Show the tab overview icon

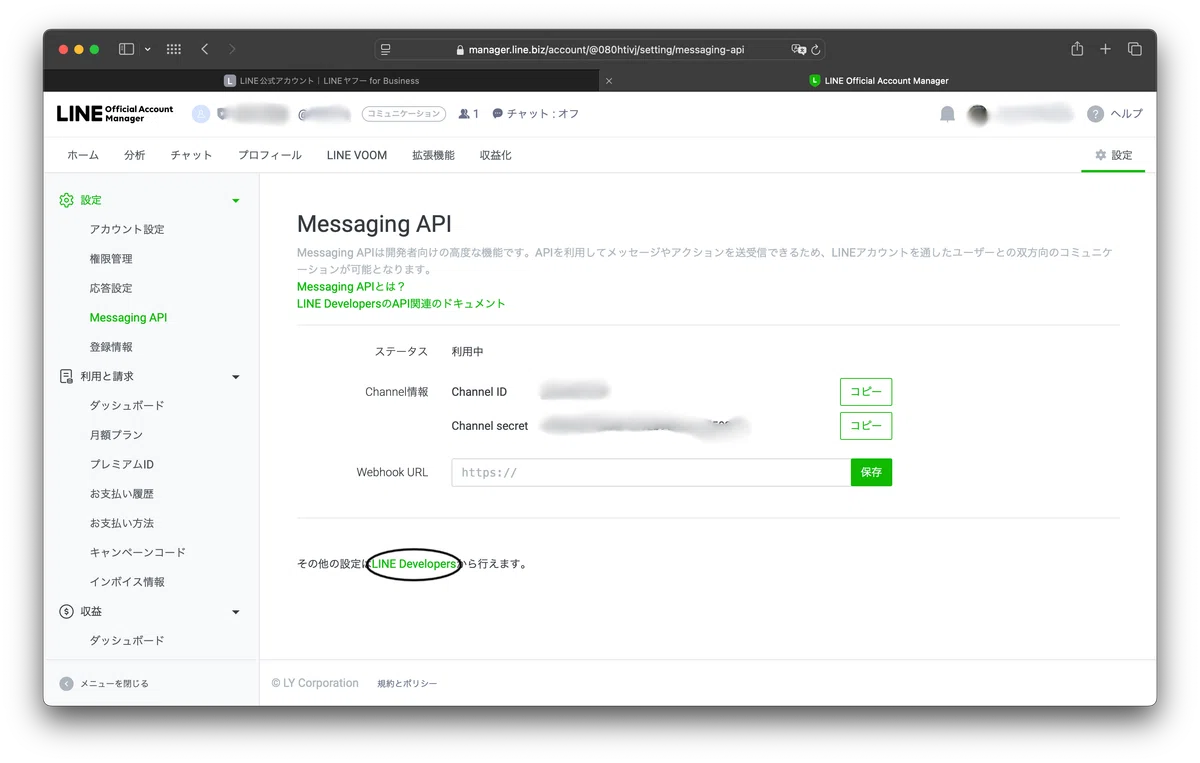click(x=1135, y=49)
